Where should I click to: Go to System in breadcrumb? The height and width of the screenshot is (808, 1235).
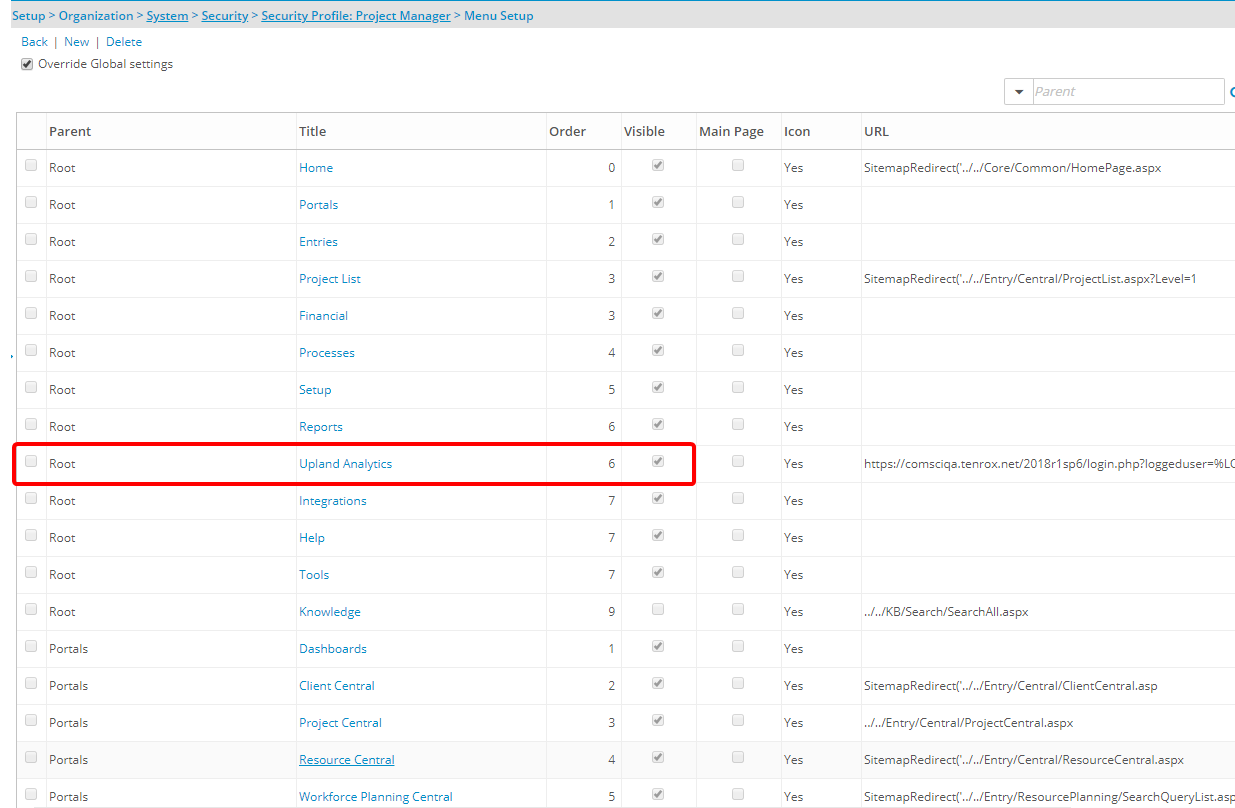coord(167,16)
